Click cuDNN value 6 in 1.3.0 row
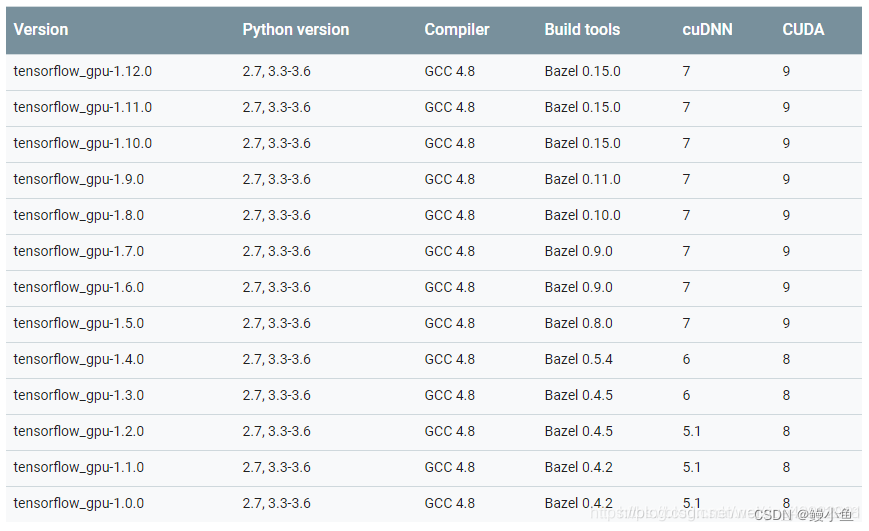The height and width of the screenshot is (531, 869). 686,396
